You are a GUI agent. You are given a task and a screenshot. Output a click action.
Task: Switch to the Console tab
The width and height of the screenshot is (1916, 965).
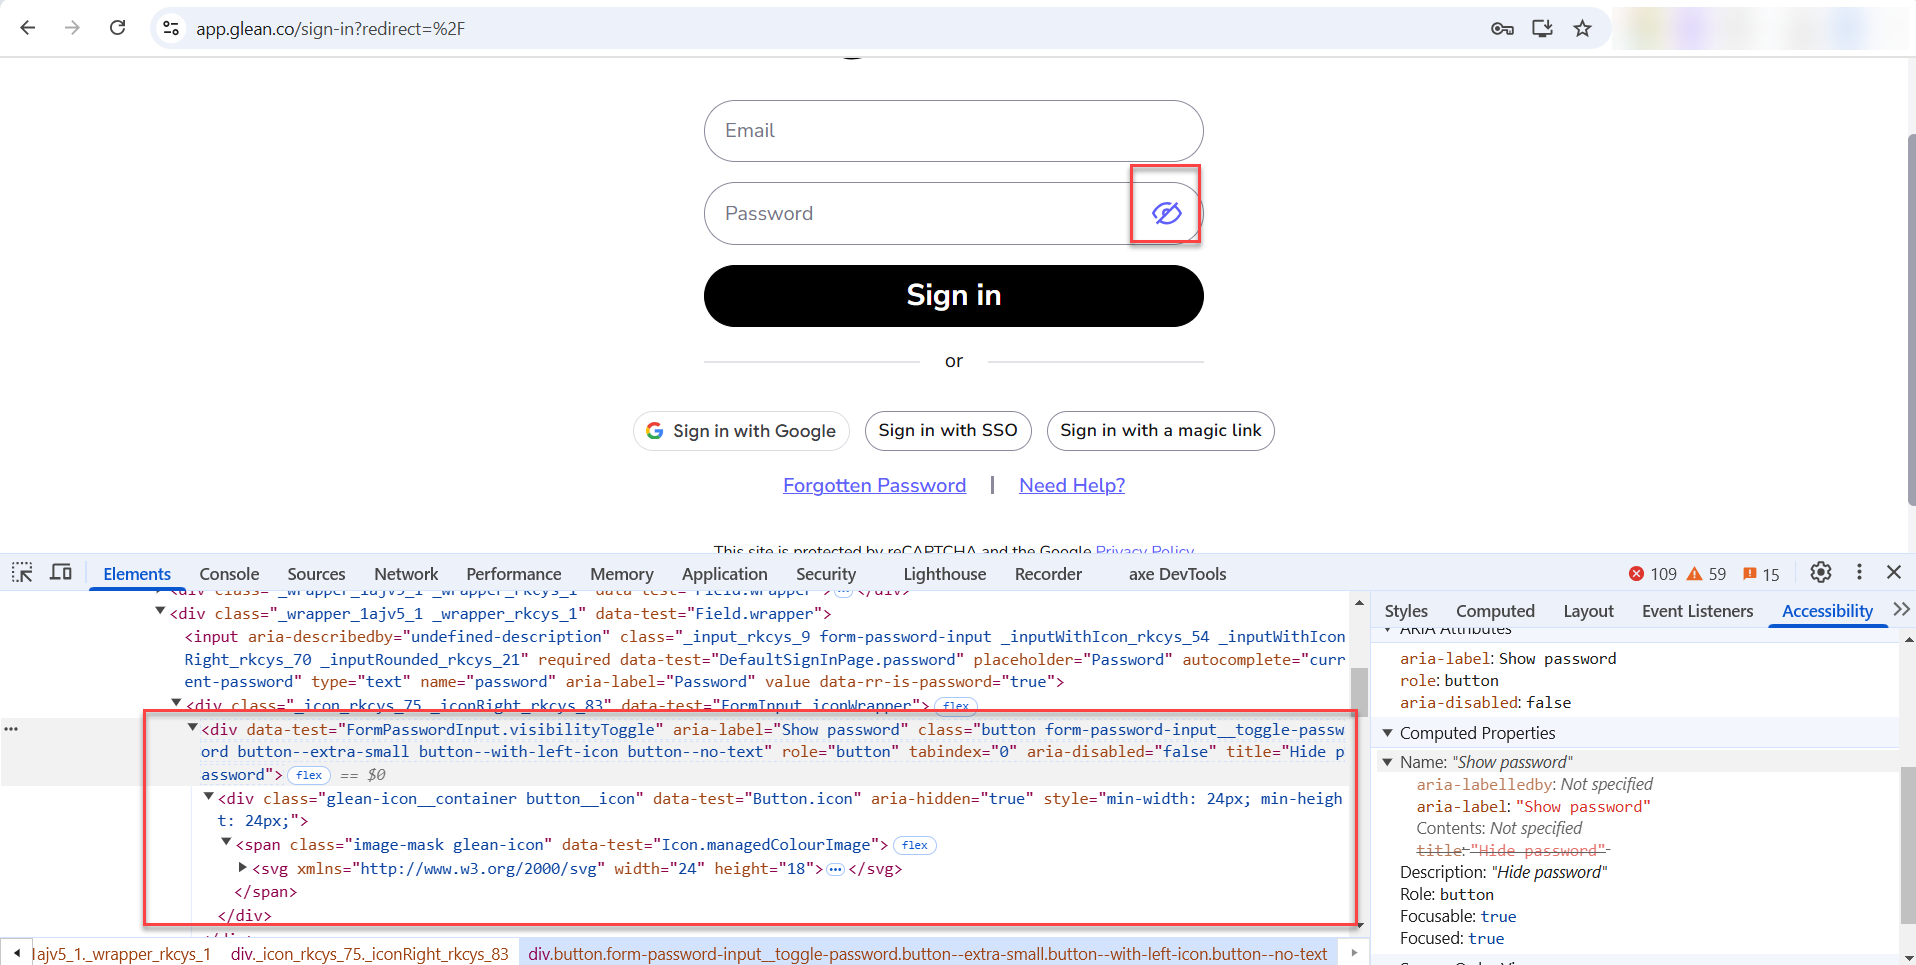pyautogui.click(x=229, y=574)
